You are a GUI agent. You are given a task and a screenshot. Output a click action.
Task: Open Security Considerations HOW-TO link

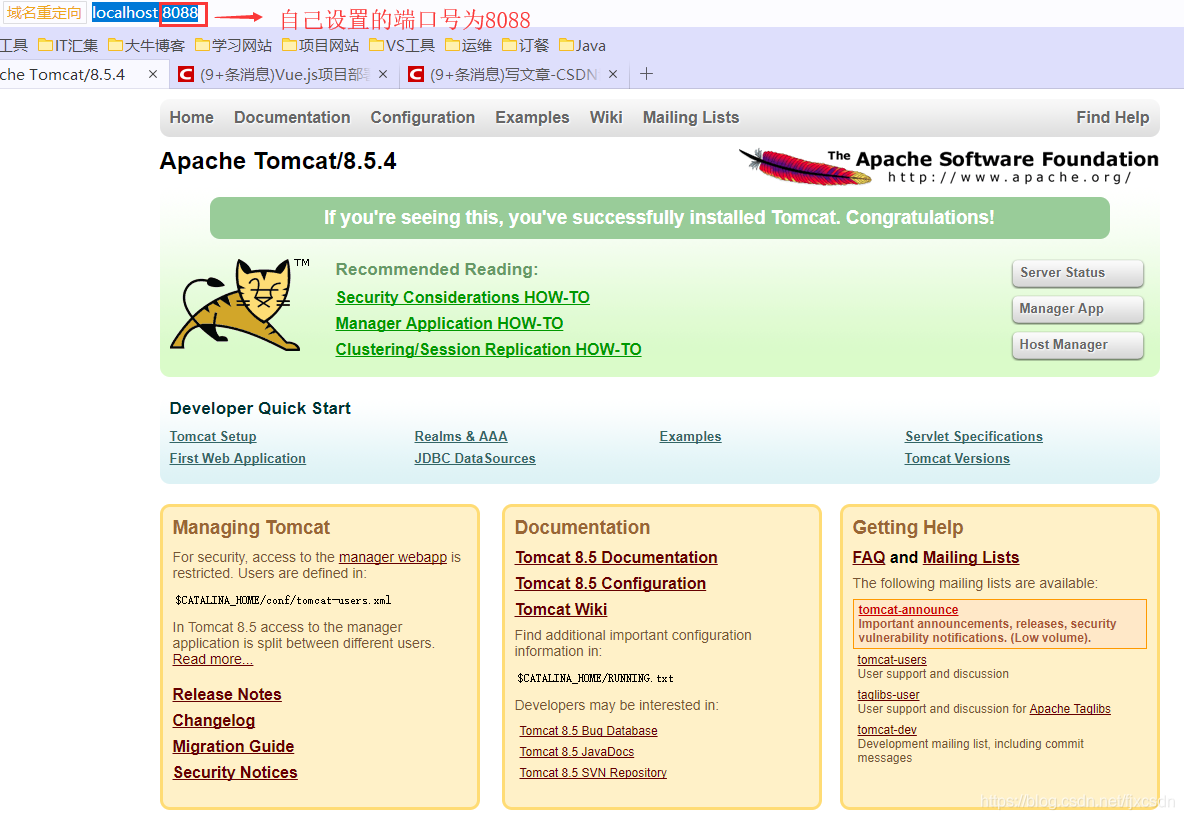pos(463,297)
